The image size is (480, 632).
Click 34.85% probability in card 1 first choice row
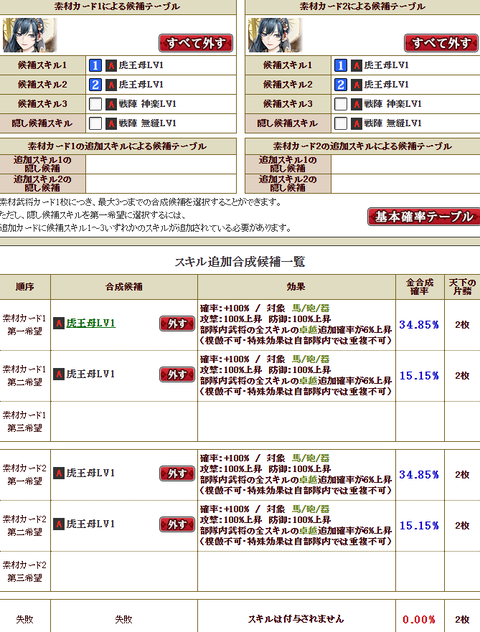point(419,324)
